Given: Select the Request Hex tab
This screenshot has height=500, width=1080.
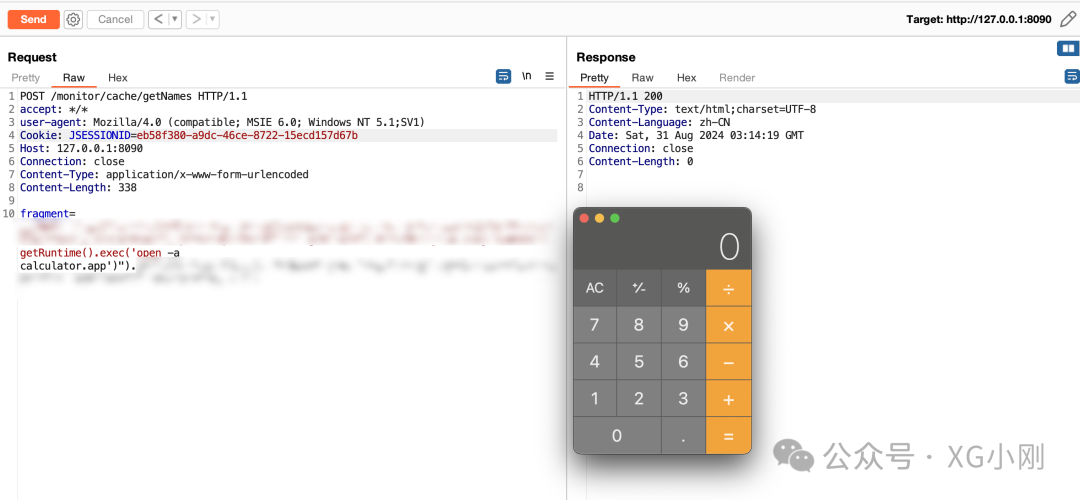Looking at the screenshot, I should coord(118,78).
